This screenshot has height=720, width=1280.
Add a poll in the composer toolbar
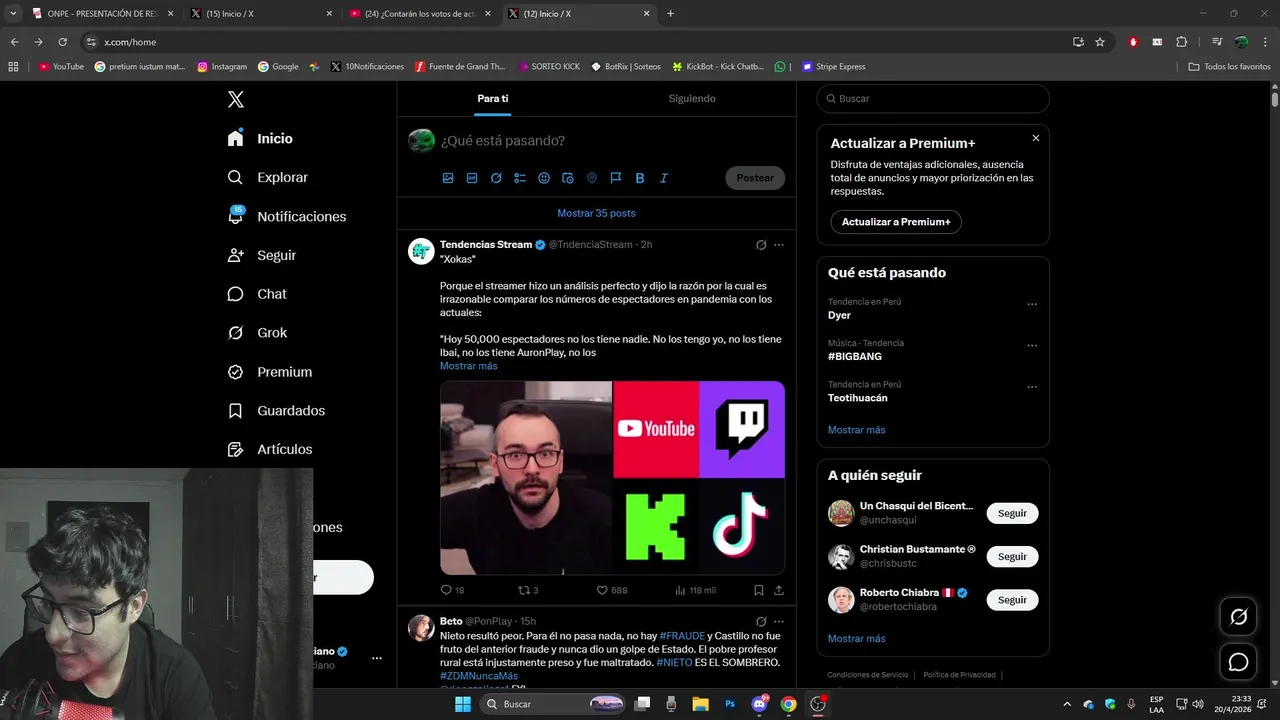(x=520, y=178)
